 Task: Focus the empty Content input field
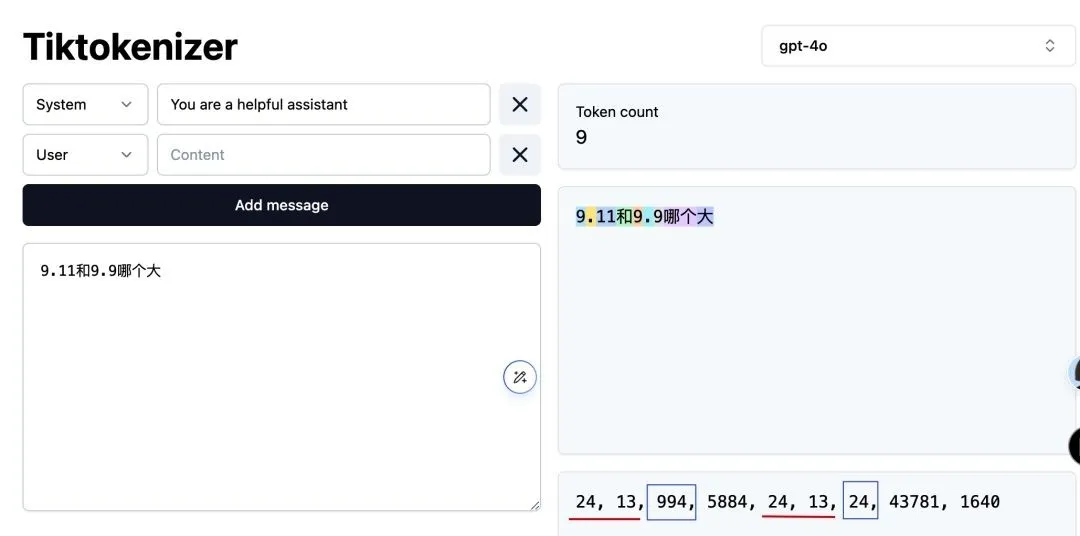click(324, 155)
